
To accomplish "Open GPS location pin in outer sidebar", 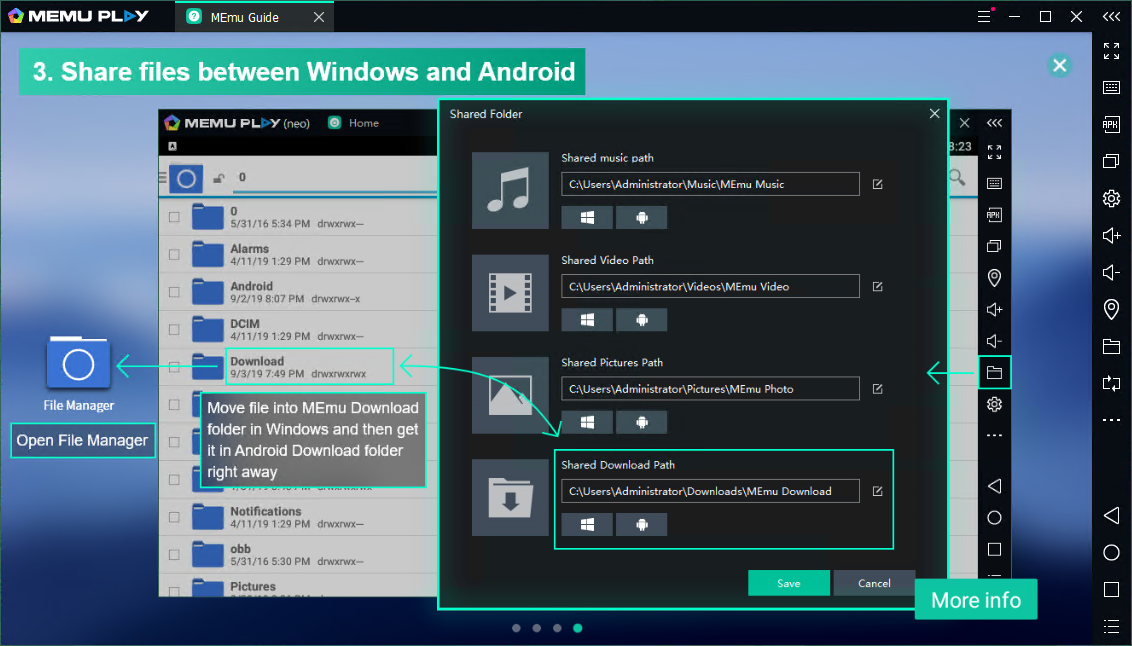I will 1111,310.
